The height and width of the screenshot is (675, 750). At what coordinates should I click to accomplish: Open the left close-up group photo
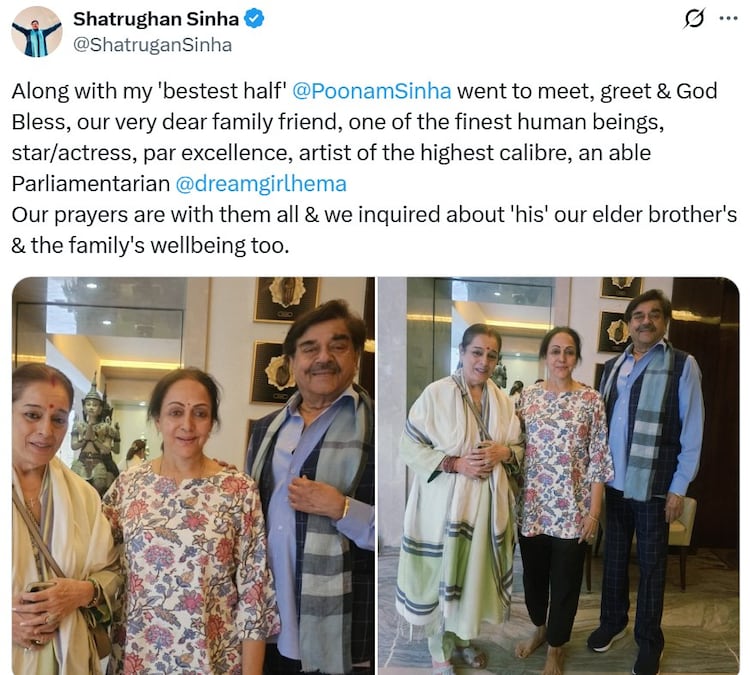coord(193,476)
